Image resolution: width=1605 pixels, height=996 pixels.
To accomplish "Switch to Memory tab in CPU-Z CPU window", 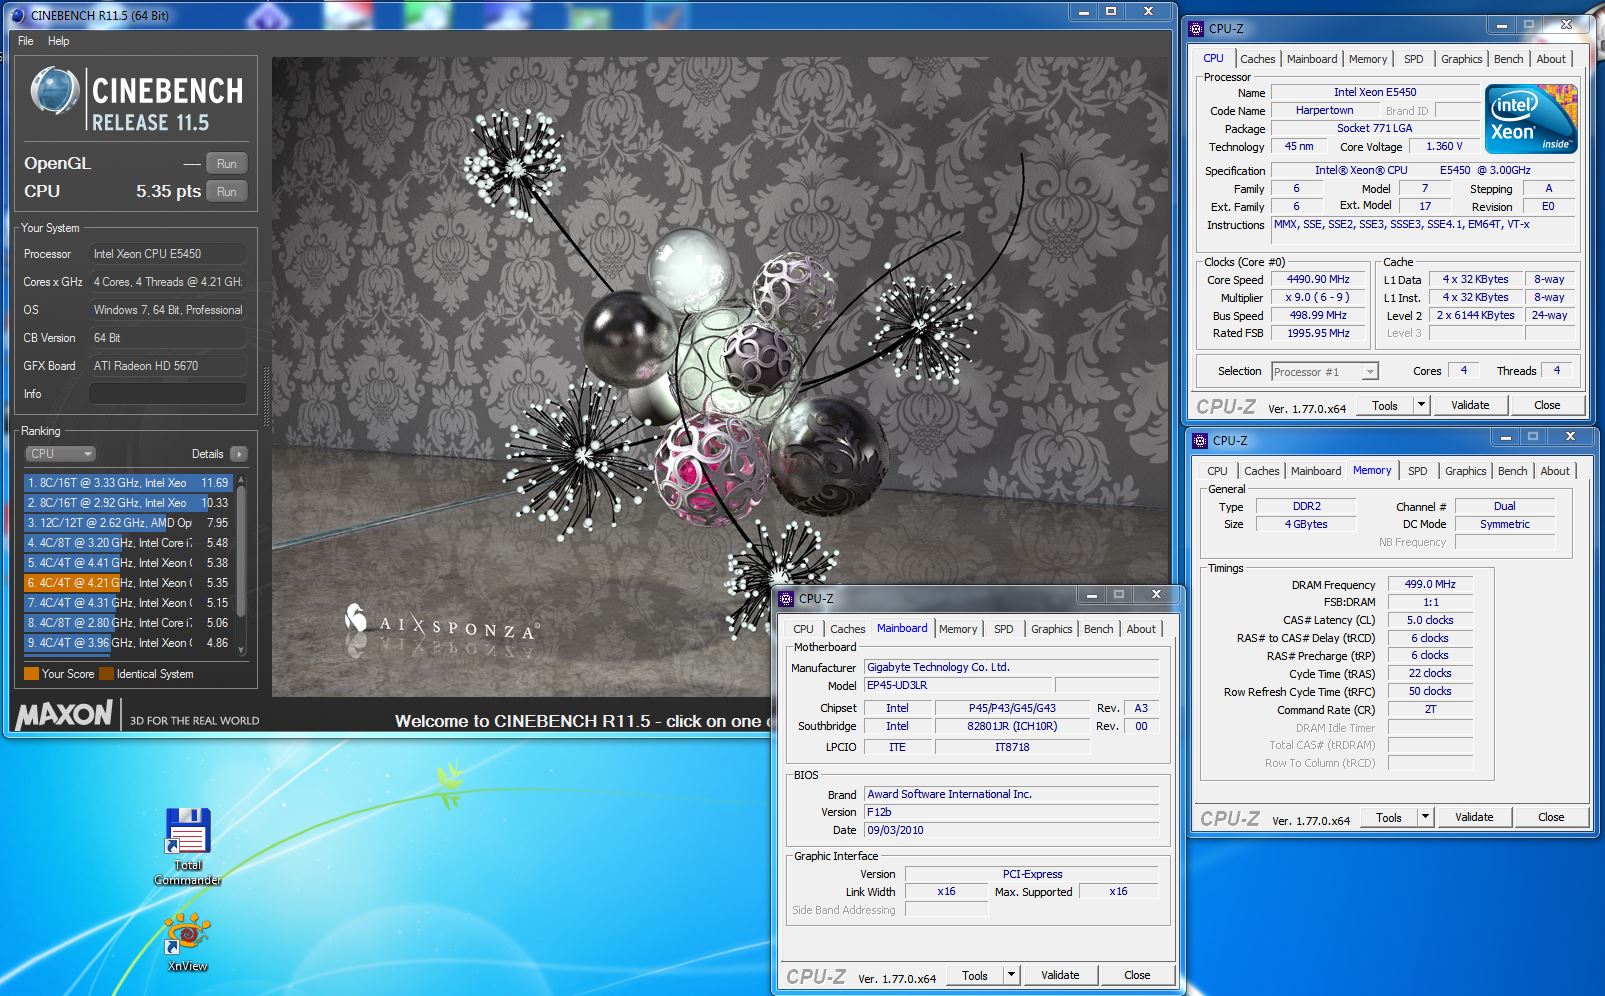I will 1368,59.
